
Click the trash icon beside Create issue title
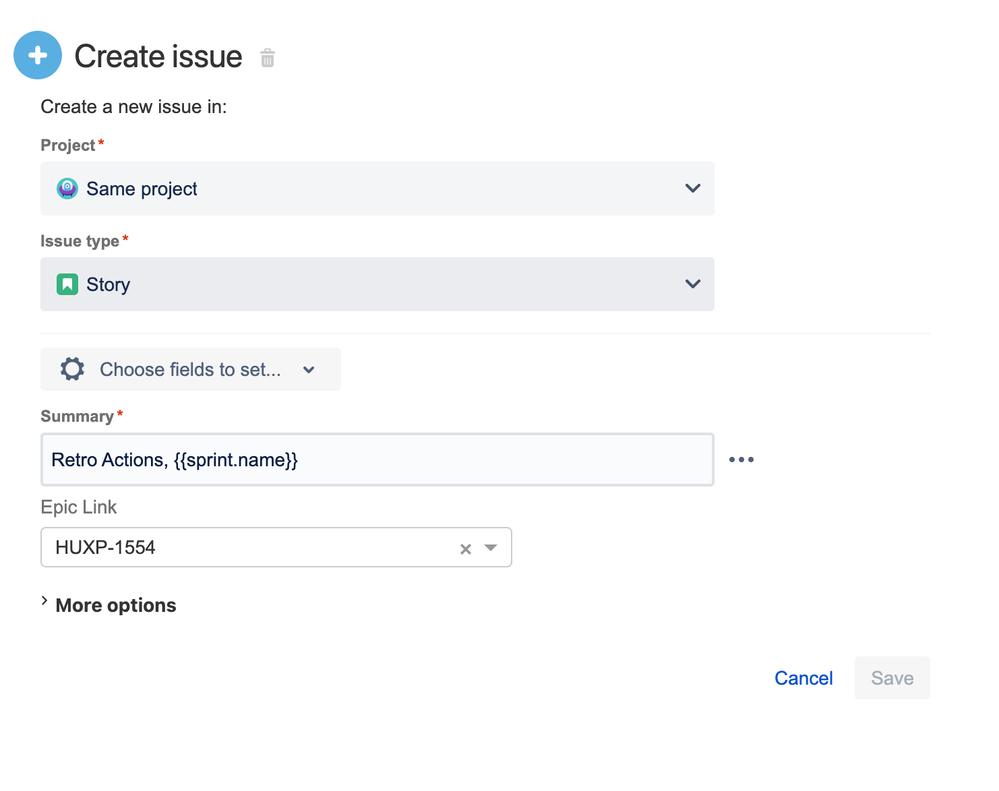point(267,58)
